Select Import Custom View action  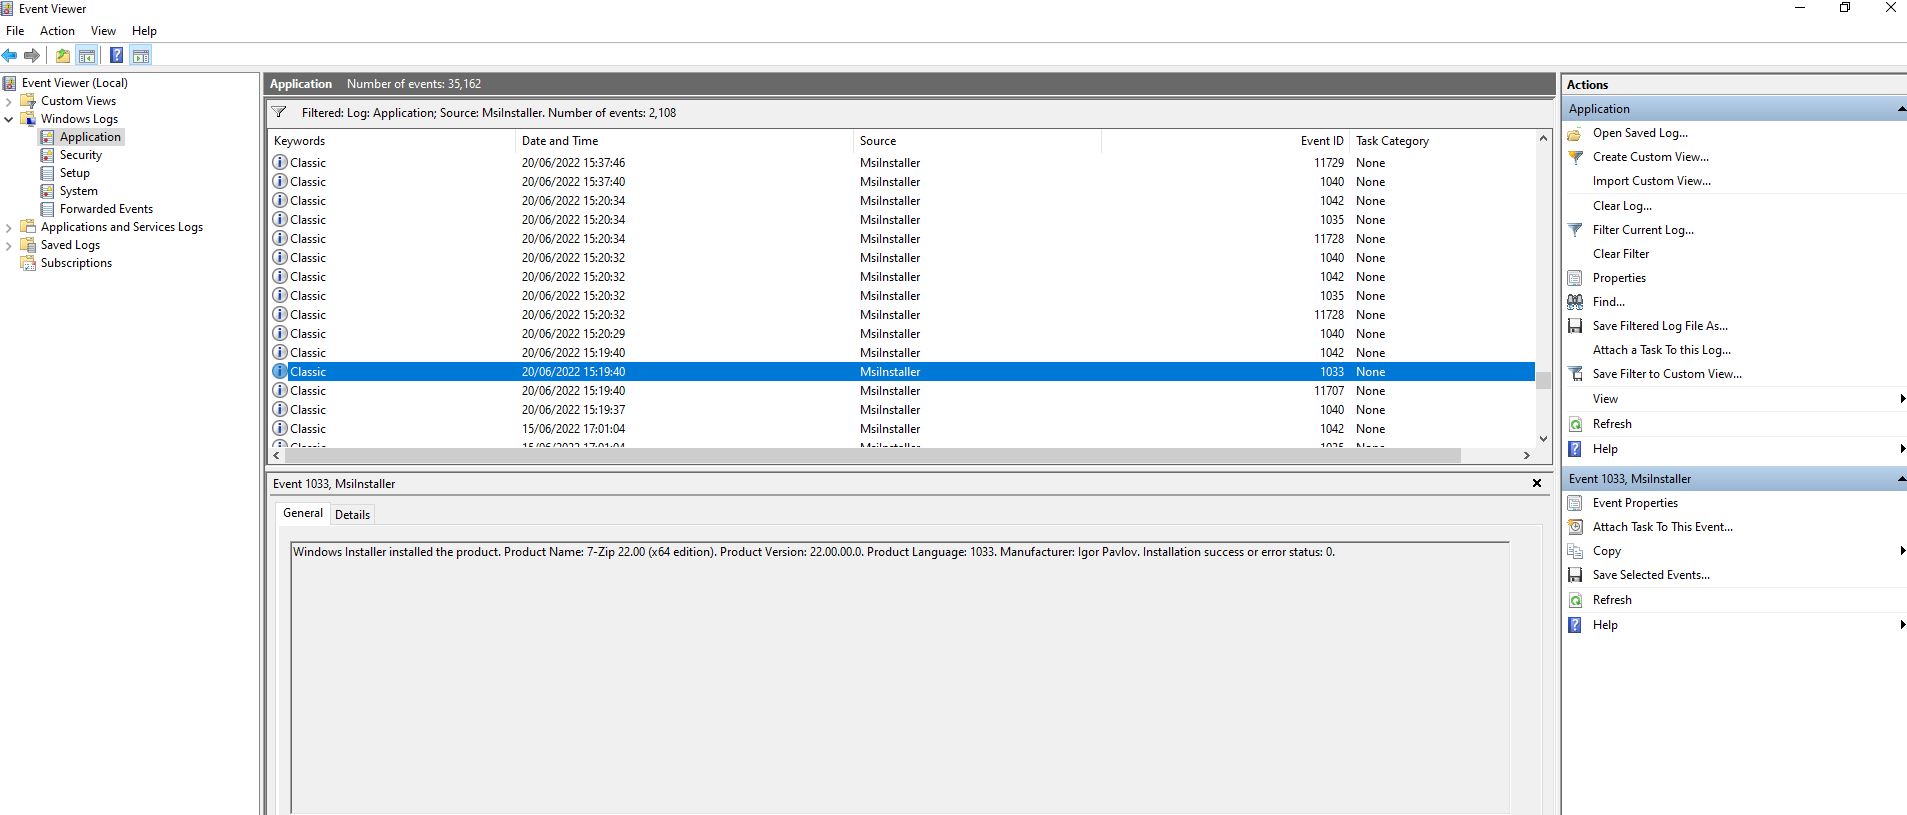(x=1652, y=181)
